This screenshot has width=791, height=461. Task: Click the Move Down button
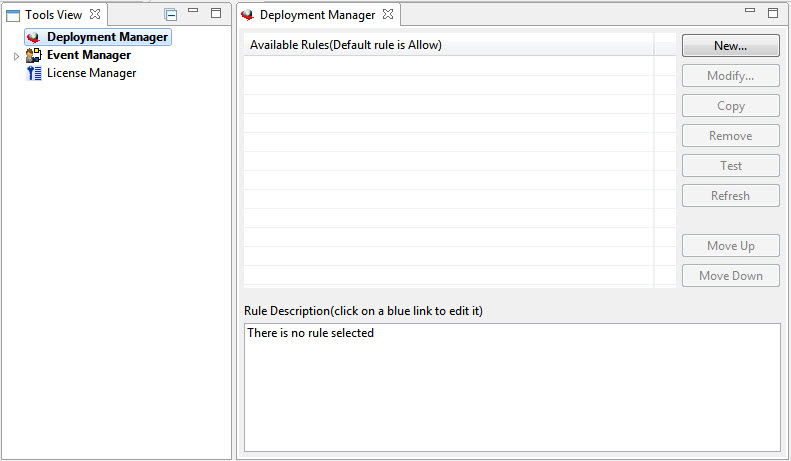tap(730, 276)
